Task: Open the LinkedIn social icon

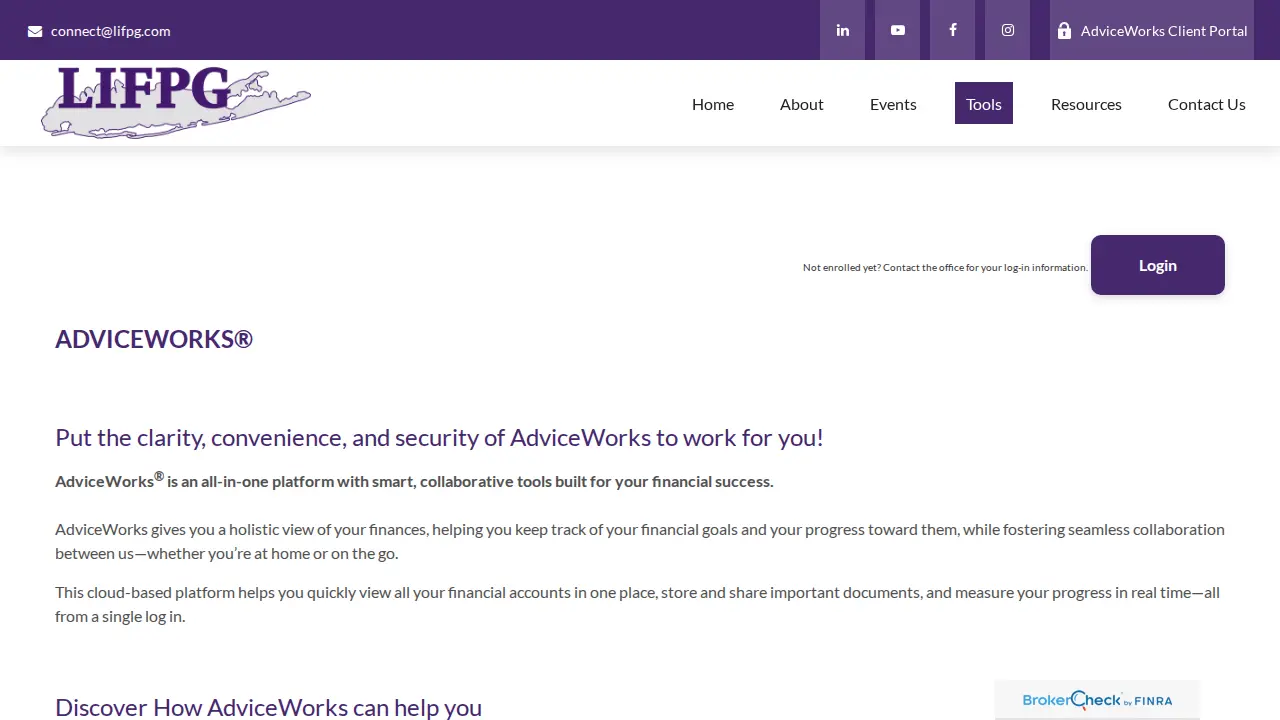Action: click(842, 30)
